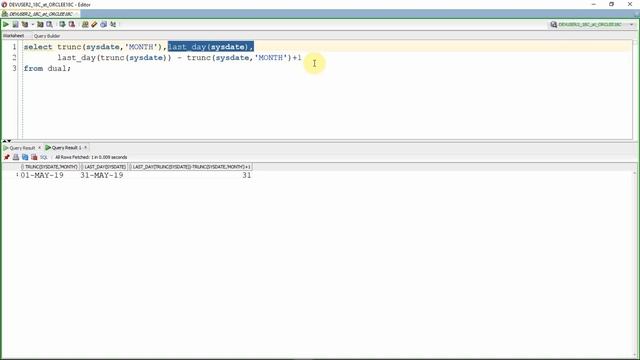Switch to the Worksheet tab

(x=13, y=36)
